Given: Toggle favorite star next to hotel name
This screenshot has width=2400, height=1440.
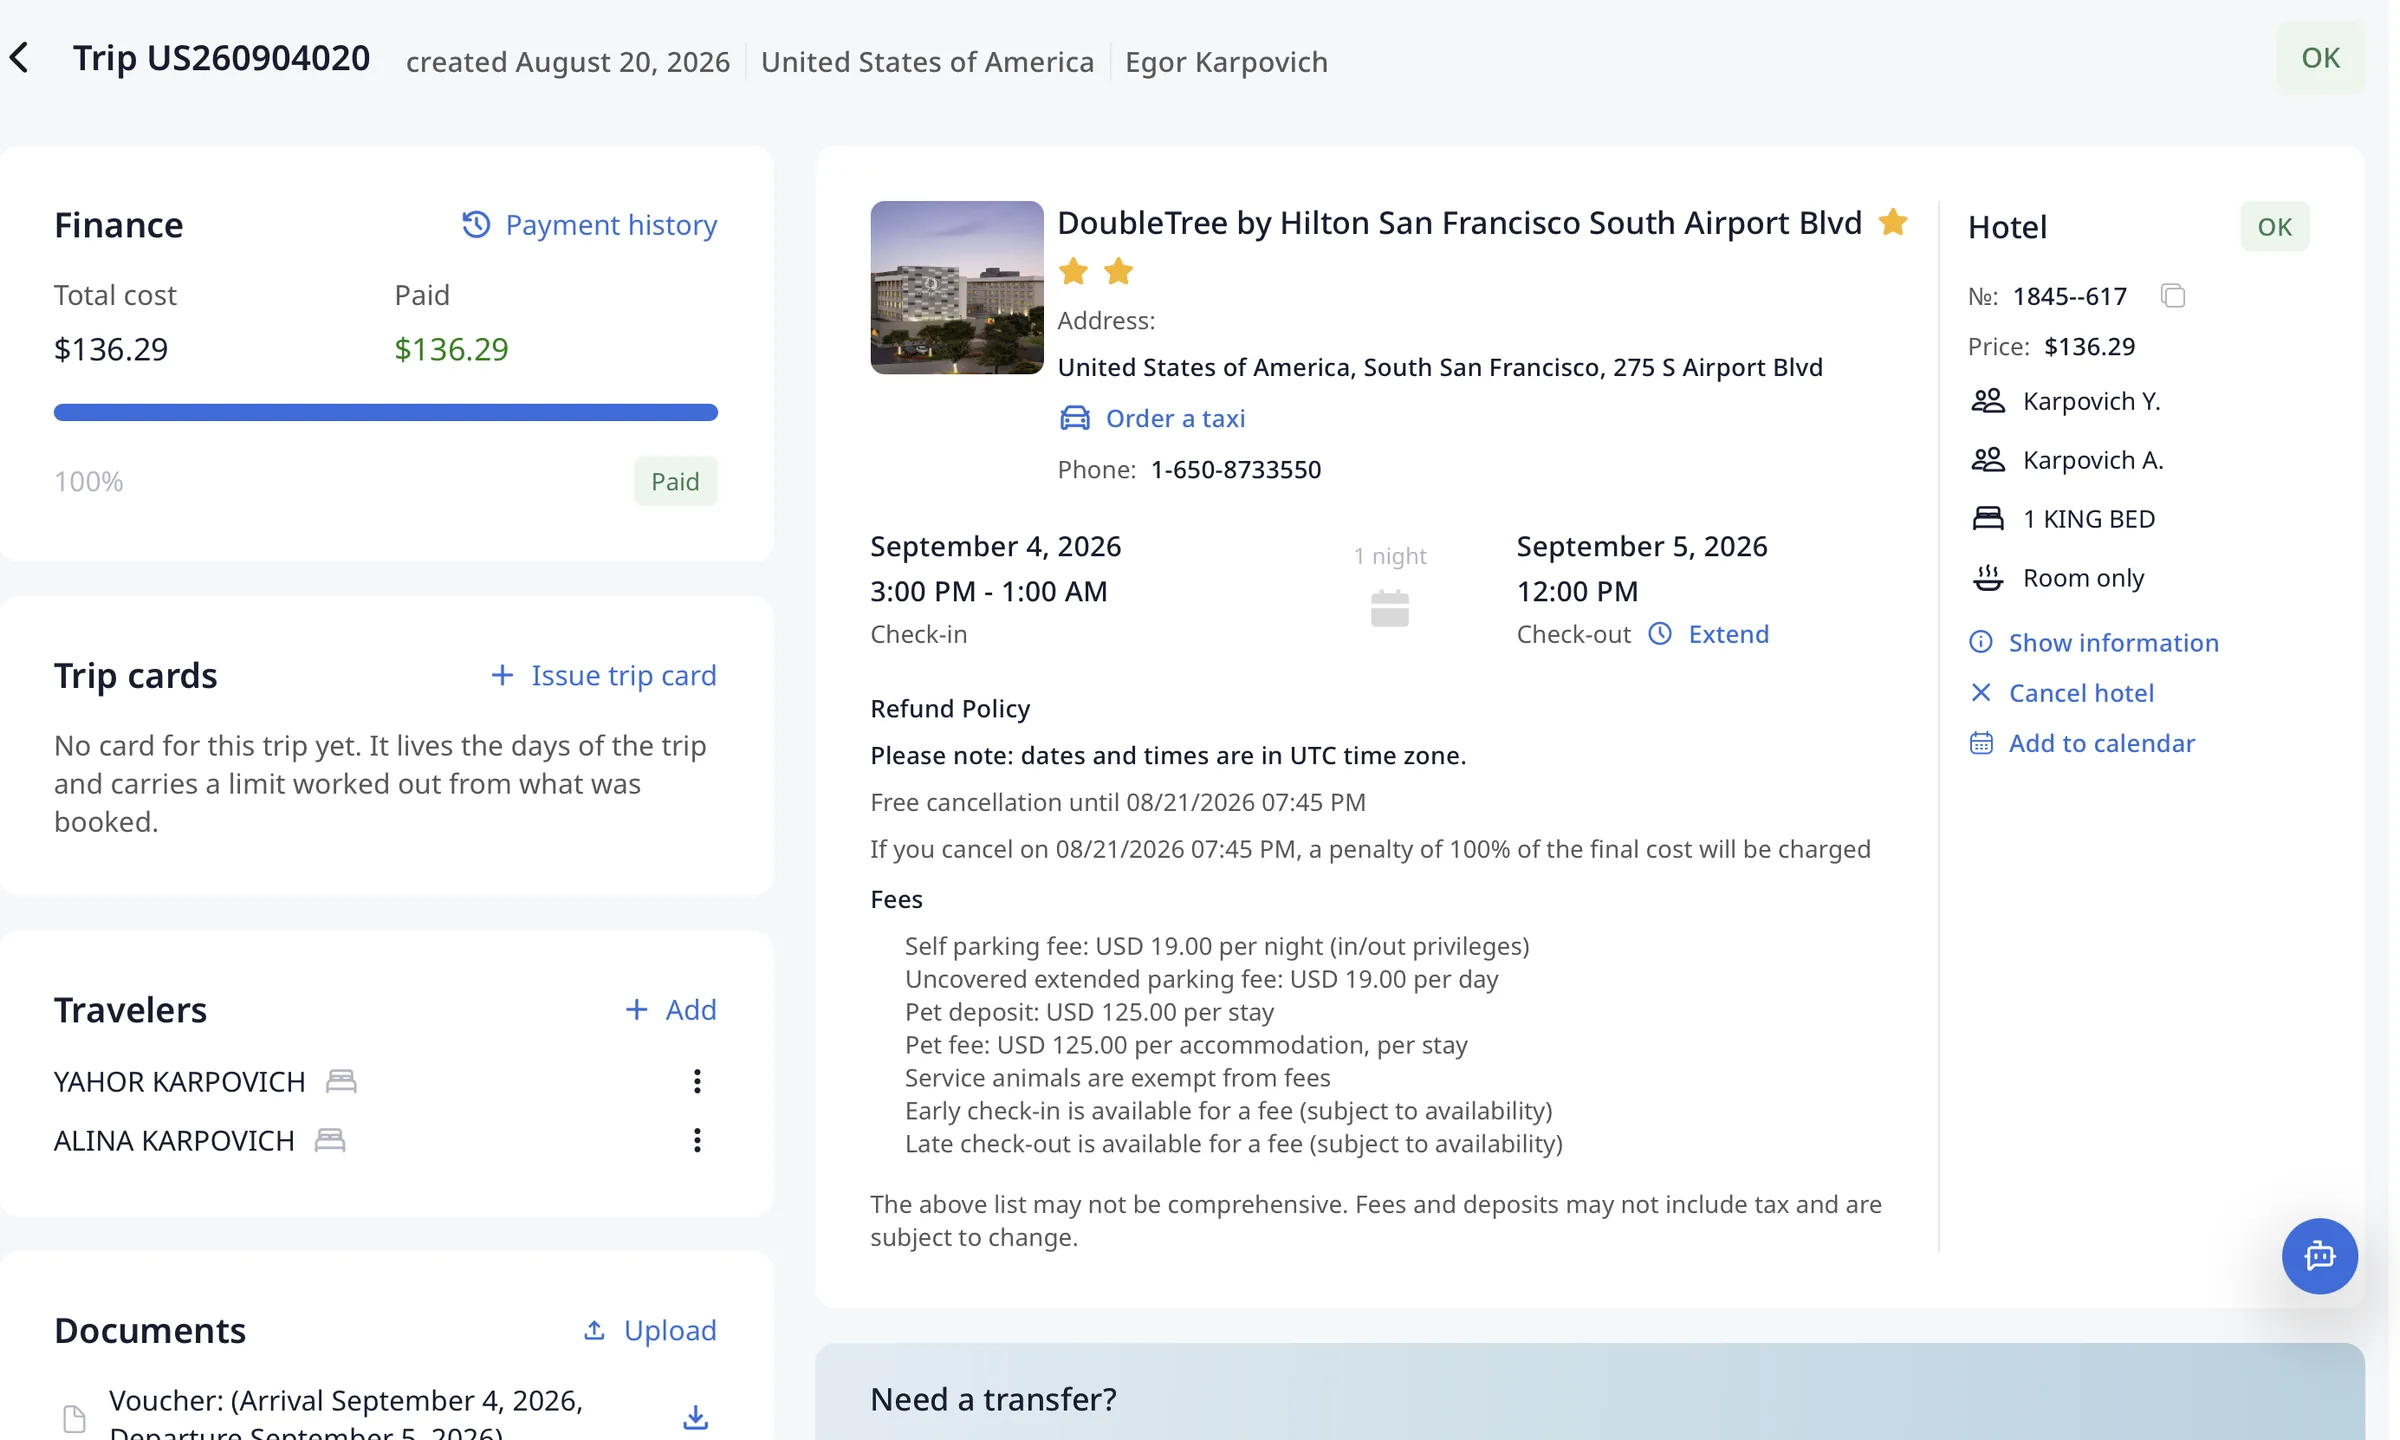Looking at the screenshot, I should pos(1893,222).
